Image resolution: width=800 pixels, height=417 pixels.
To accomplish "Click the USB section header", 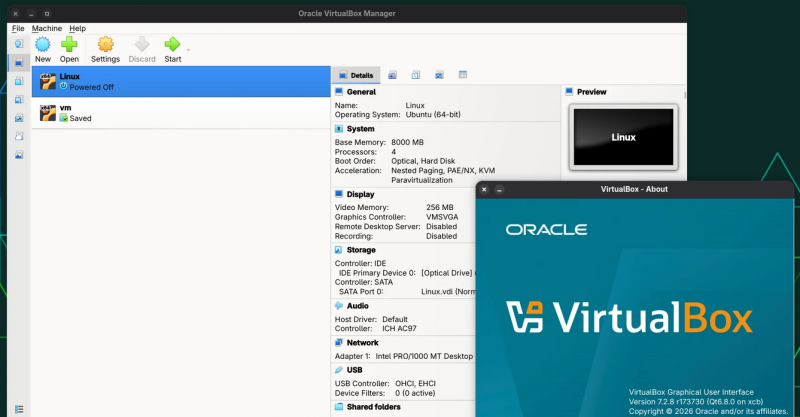I will 354,370.
